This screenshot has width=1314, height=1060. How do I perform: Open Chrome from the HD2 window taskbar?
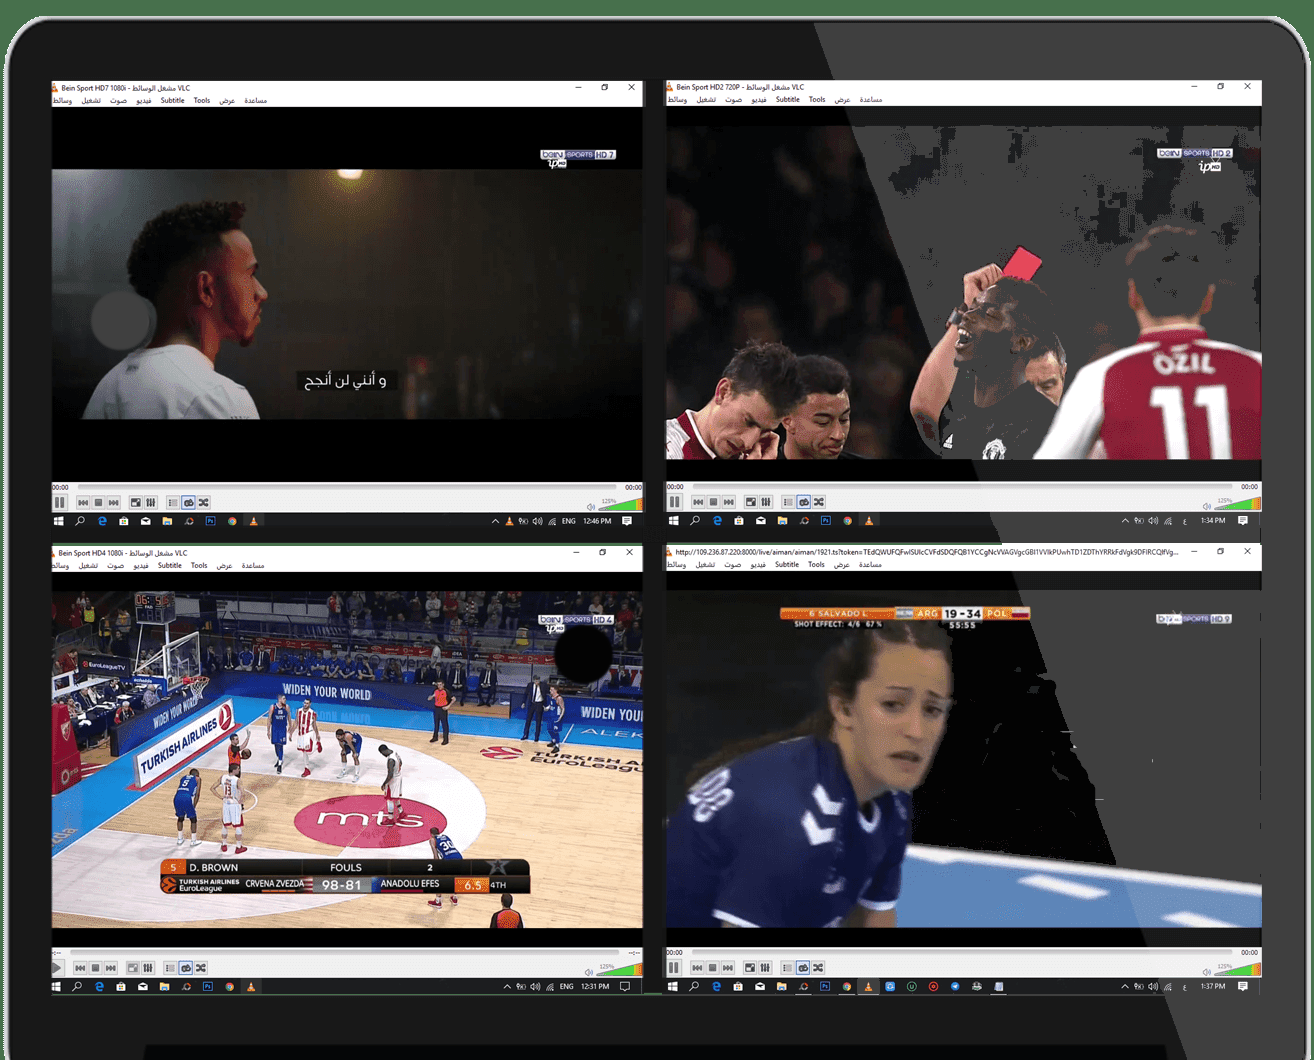tap(847, 521)
